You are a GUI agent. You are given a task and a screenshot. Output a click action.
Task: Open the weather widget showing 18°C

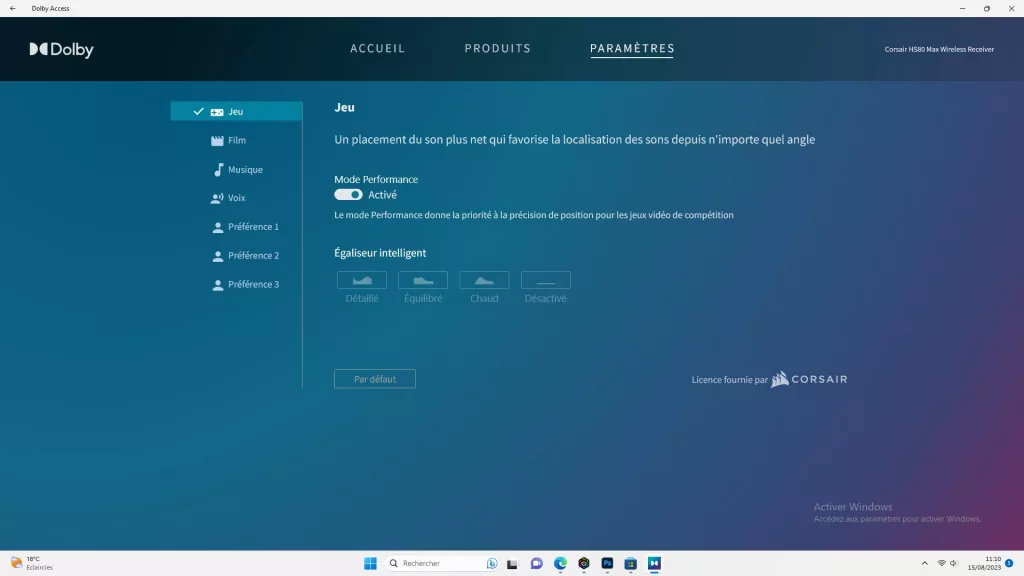click(31, 563)
